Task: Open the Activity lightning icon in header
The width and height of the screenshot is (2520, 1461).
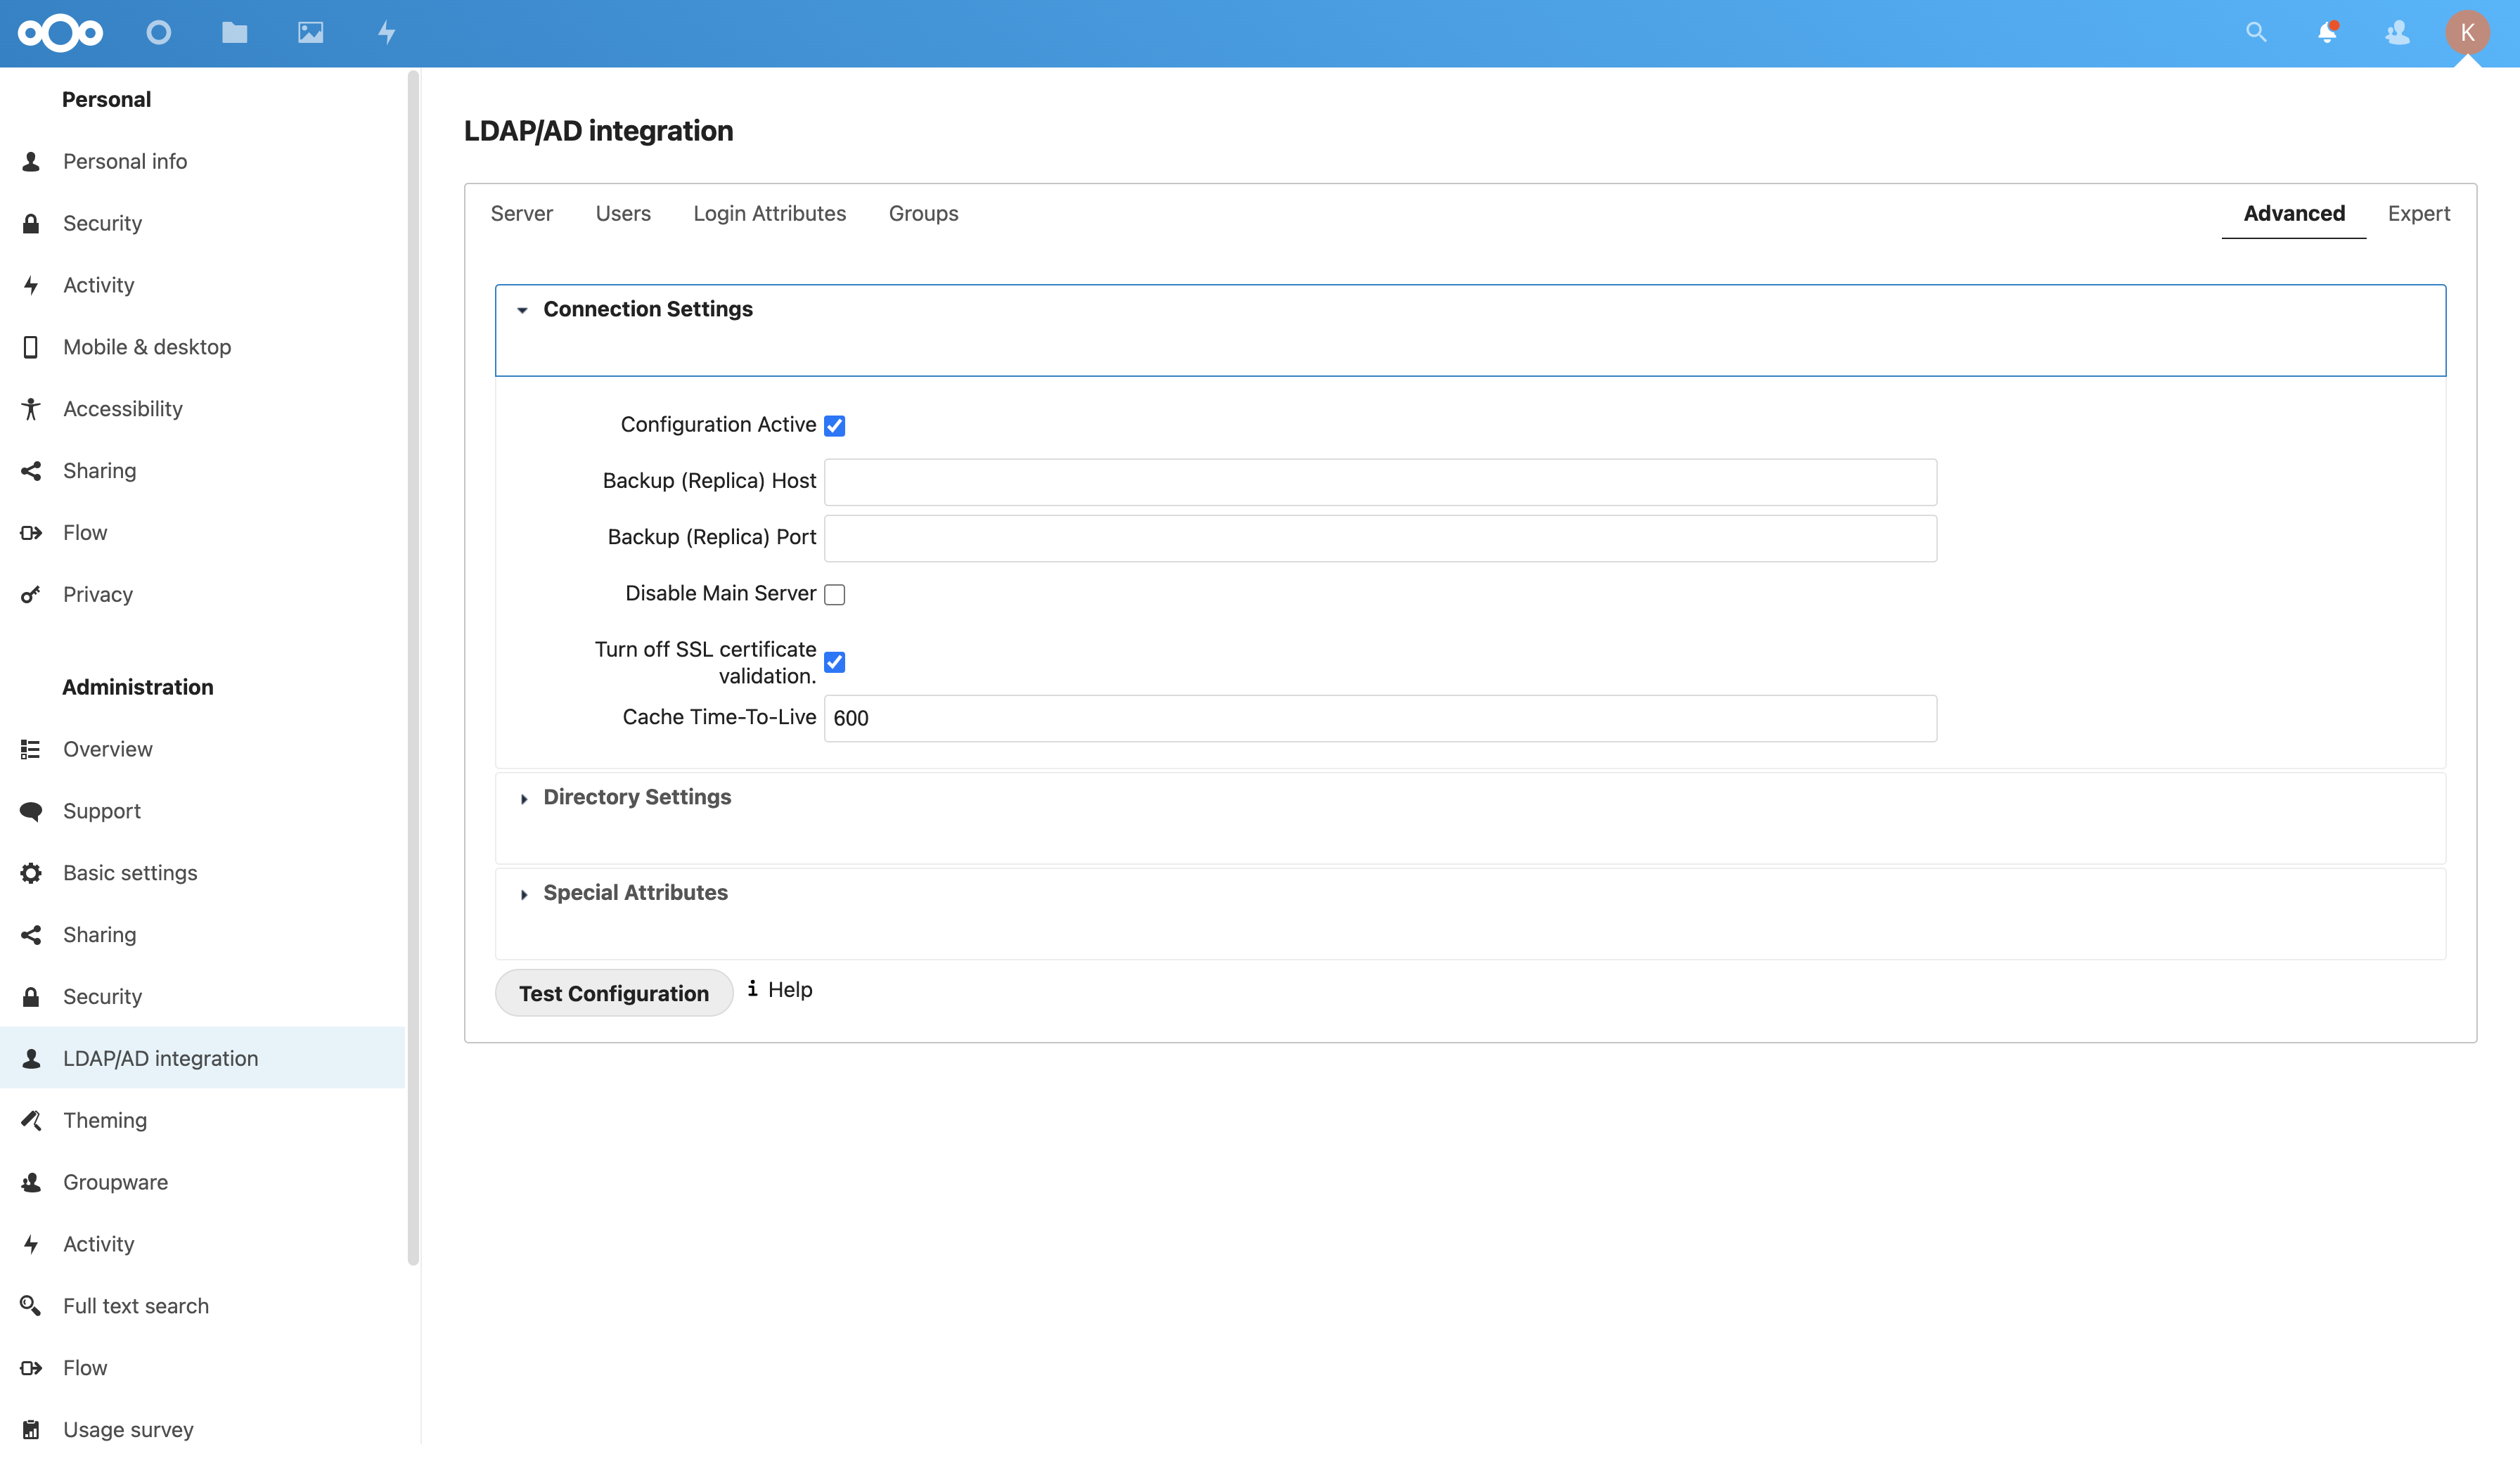Action: click(x=386, y=33)
